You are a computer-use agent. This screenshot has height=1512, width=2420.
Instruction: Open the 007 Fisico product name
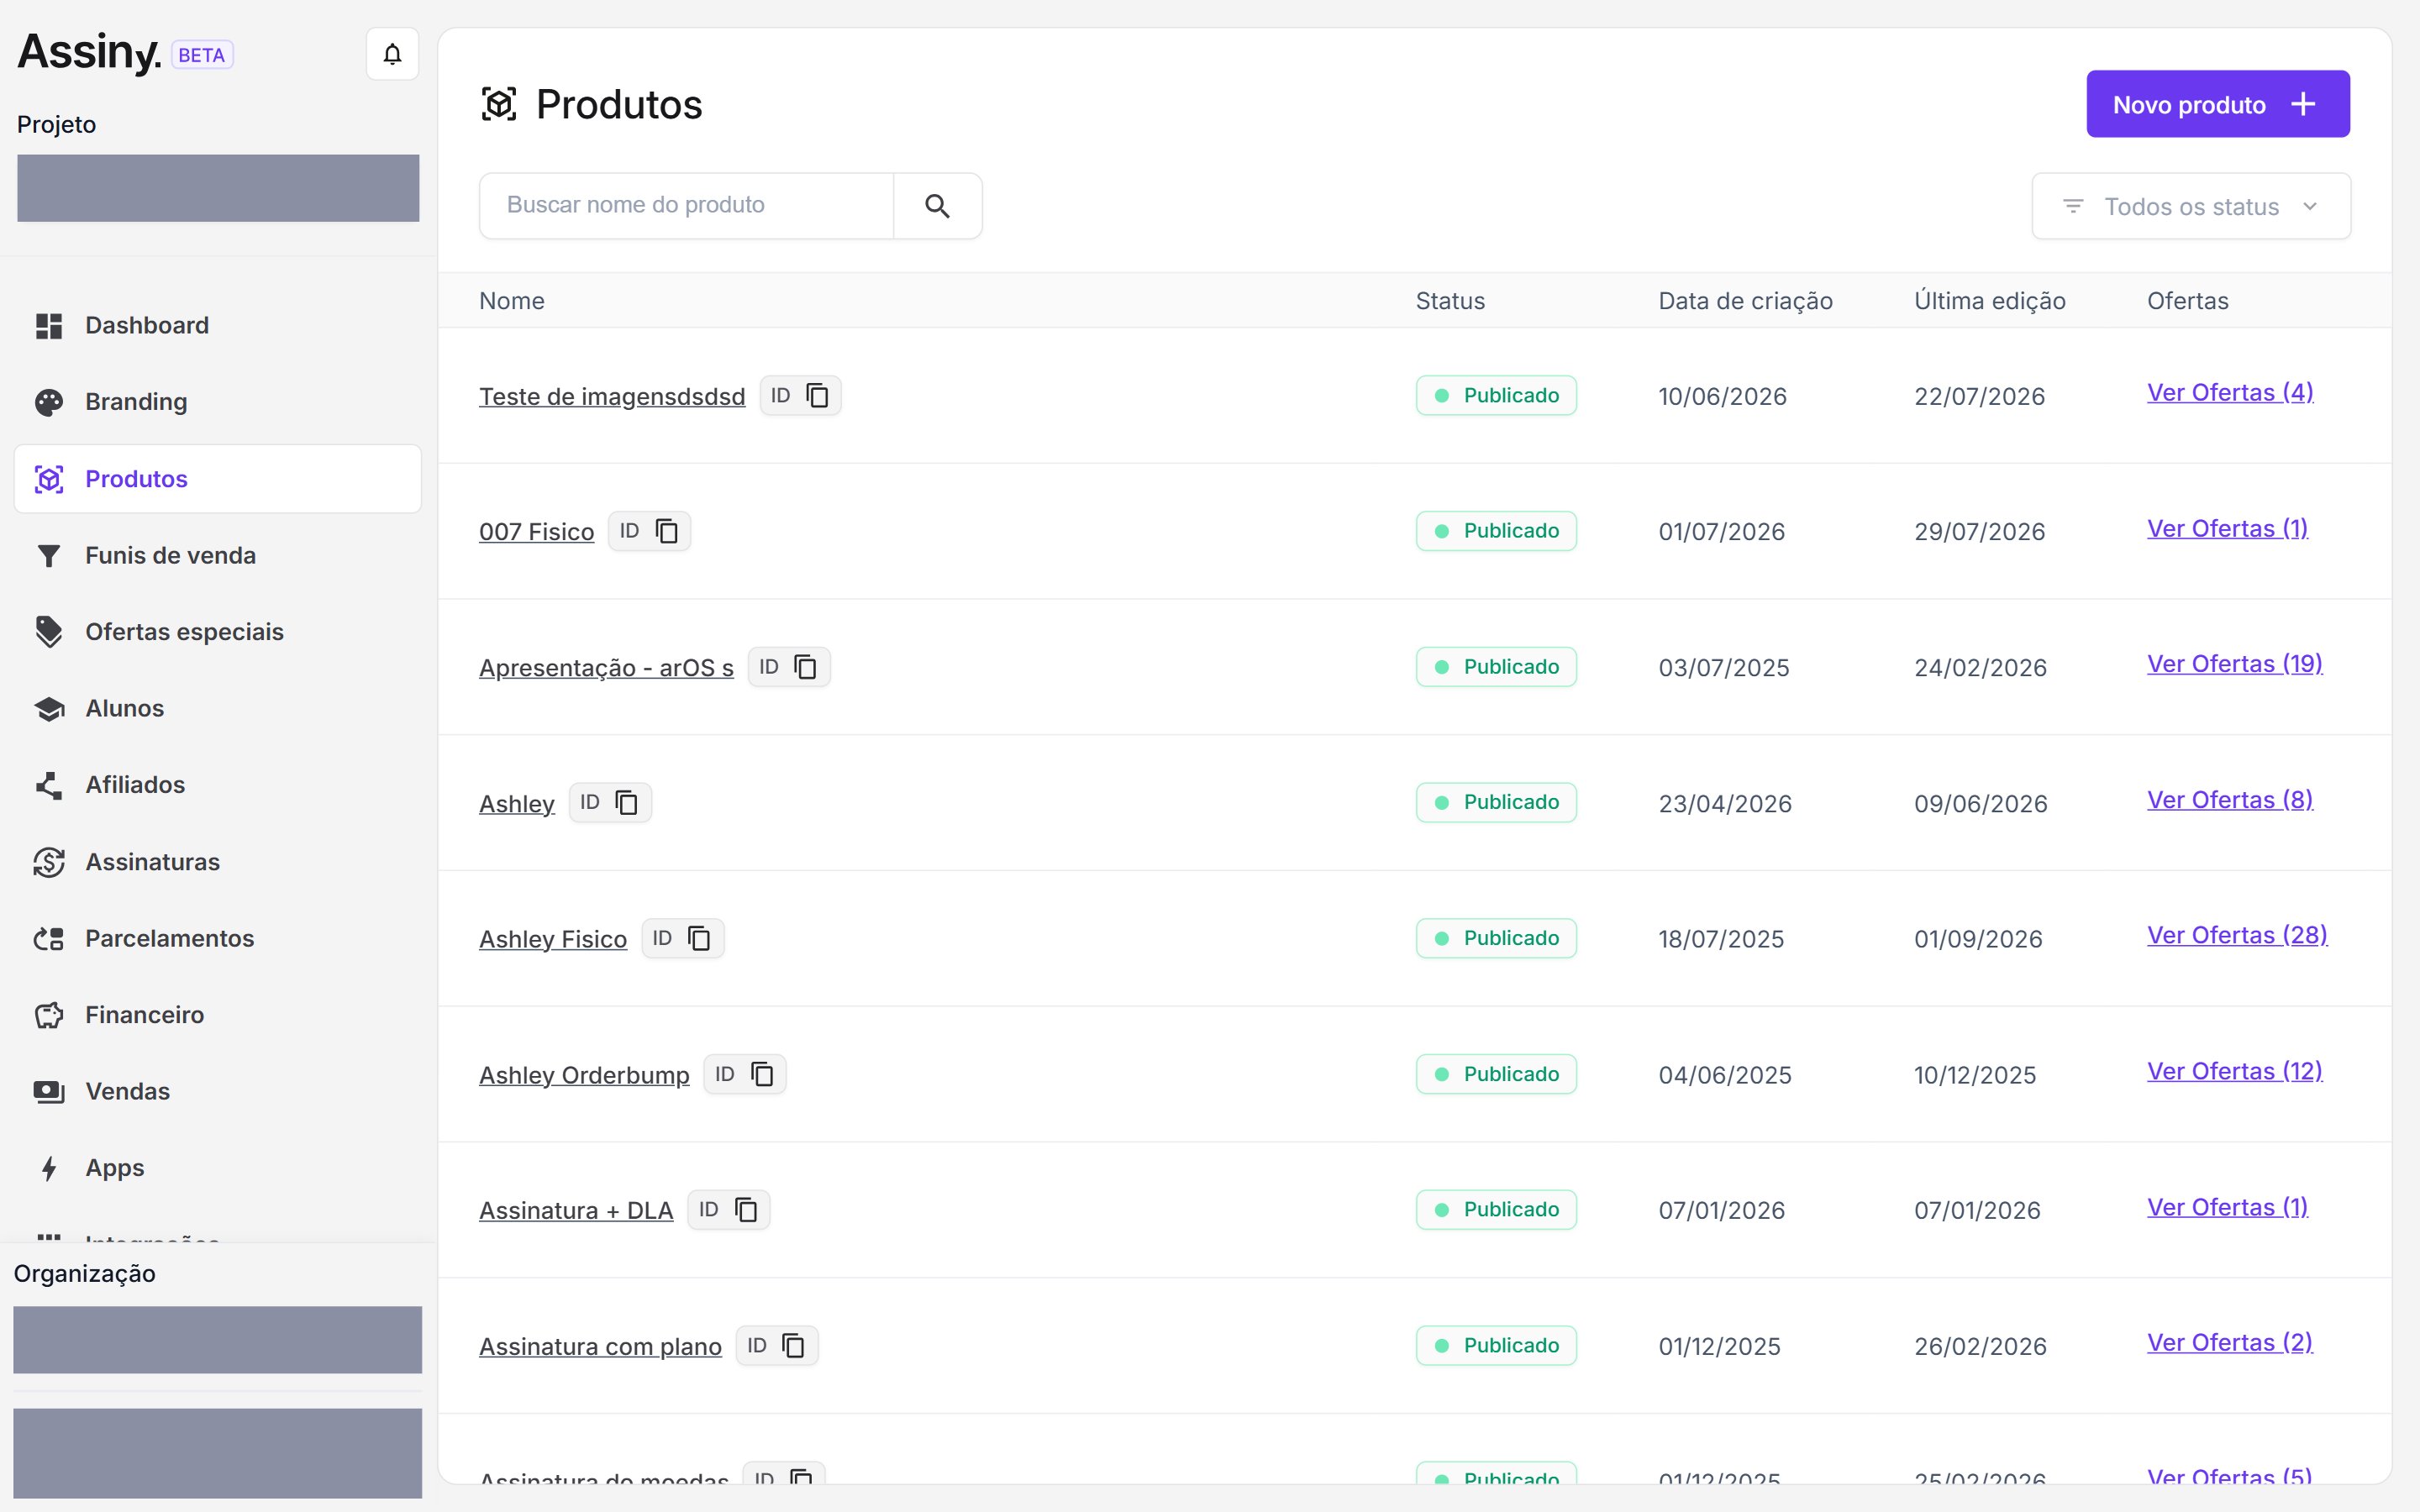536,532
